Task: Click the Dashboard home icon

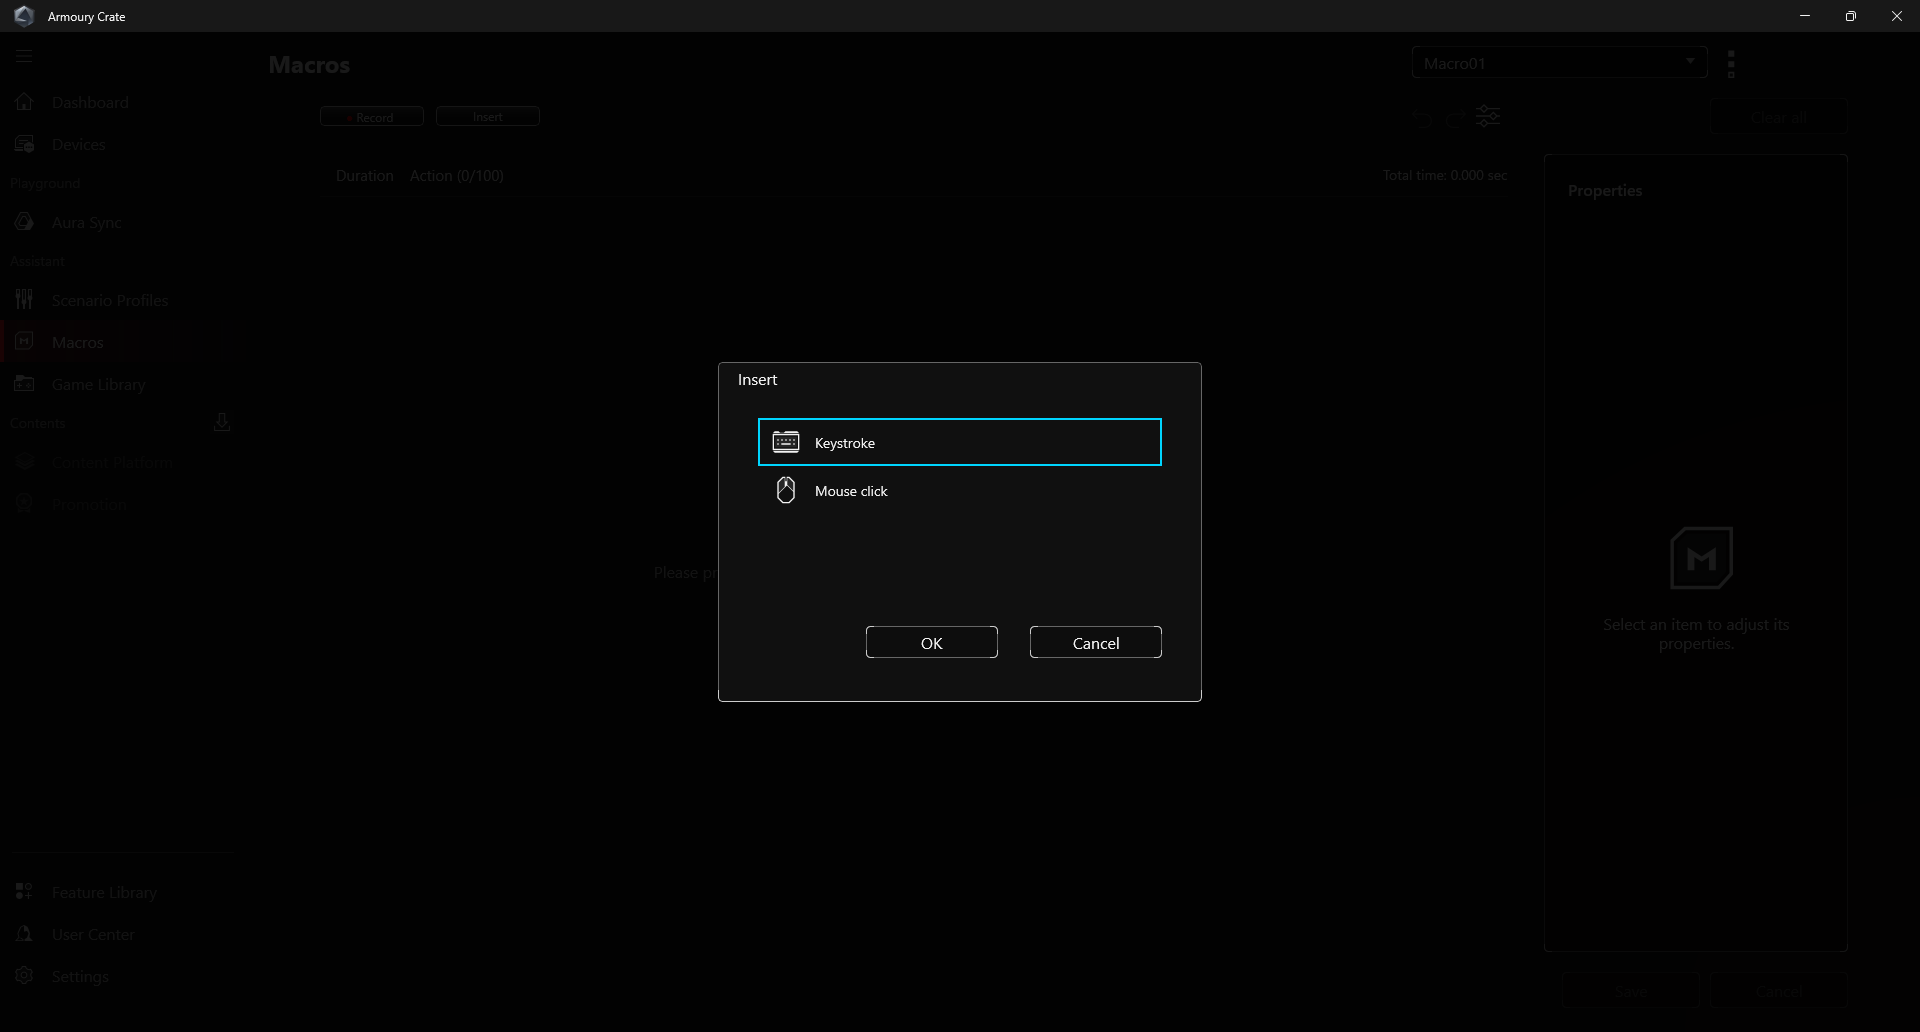Action: coord(25,101)
